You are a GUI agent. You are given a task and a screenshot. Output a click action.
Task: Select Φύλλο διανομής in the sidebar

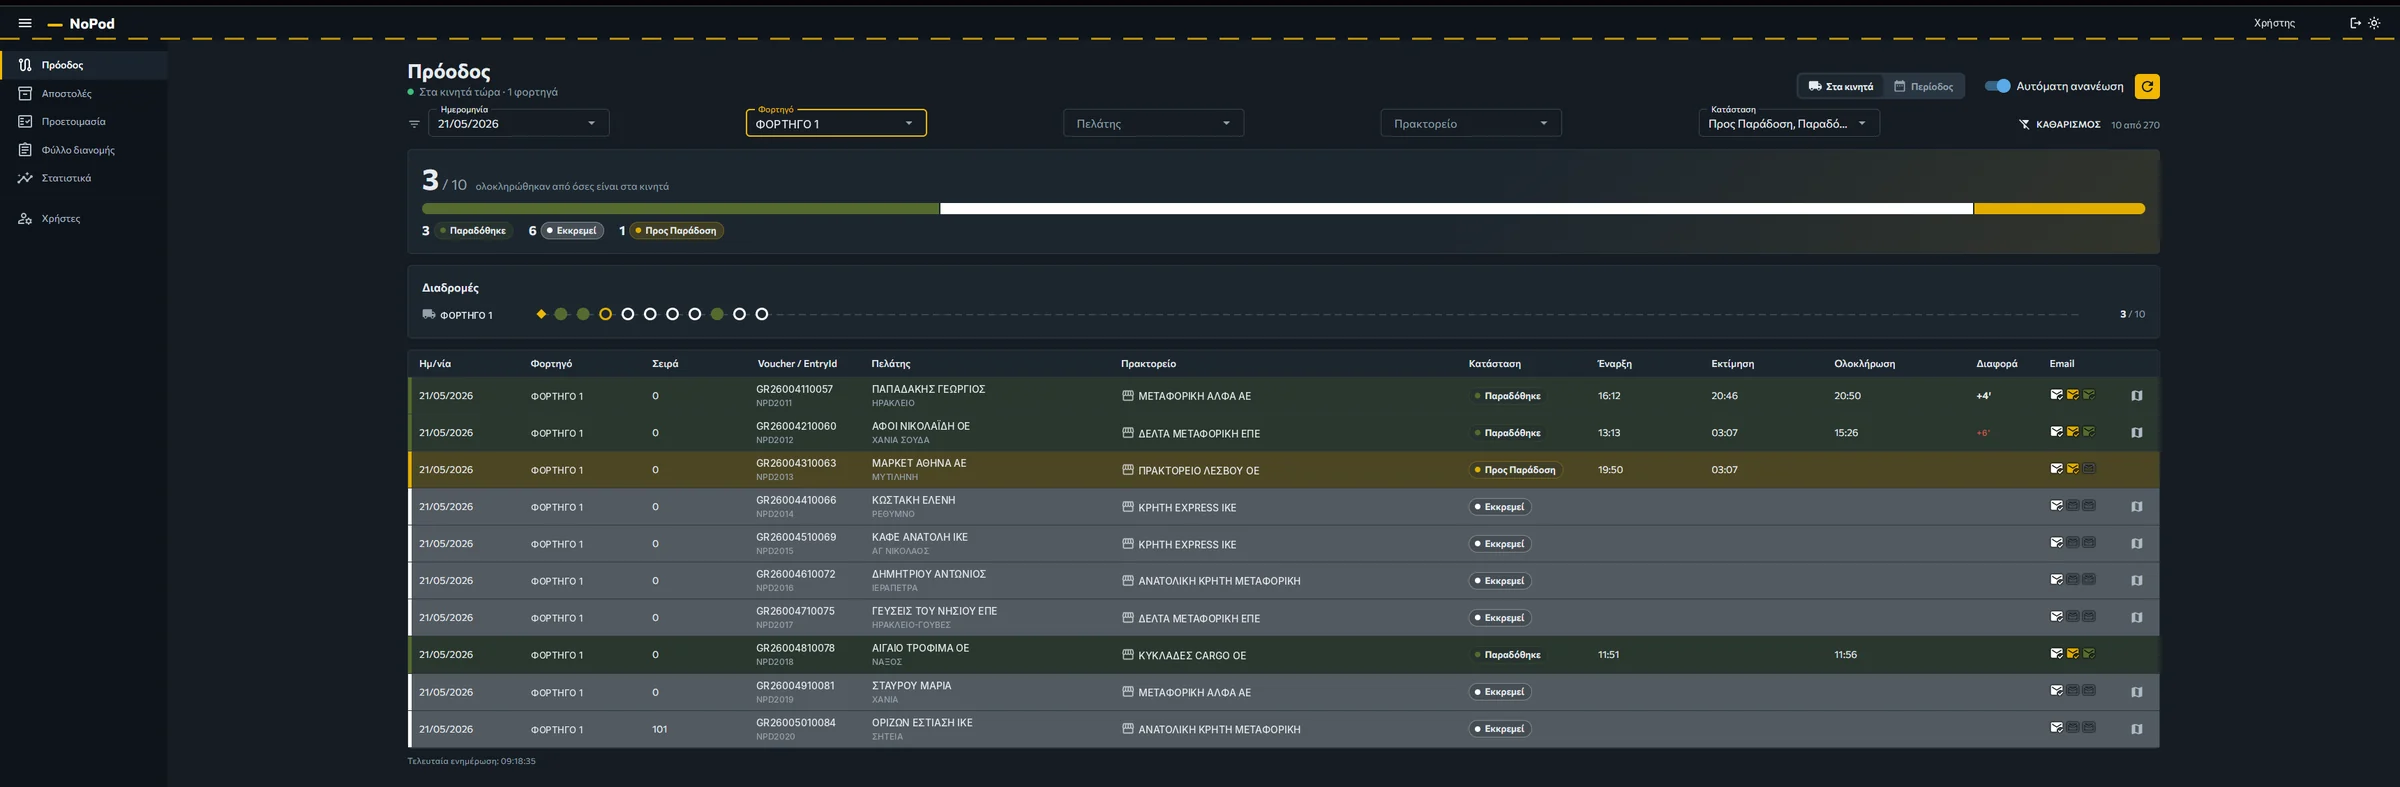coord(84,150)
